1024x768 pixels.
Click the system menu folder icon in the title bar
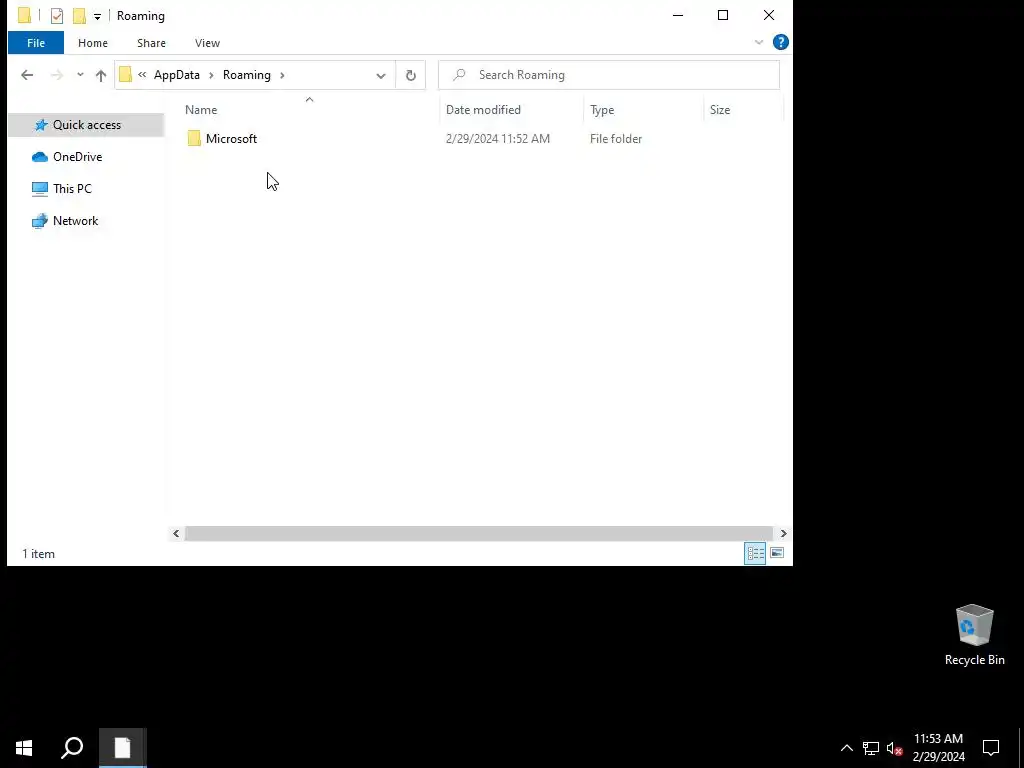coord(24,16)
